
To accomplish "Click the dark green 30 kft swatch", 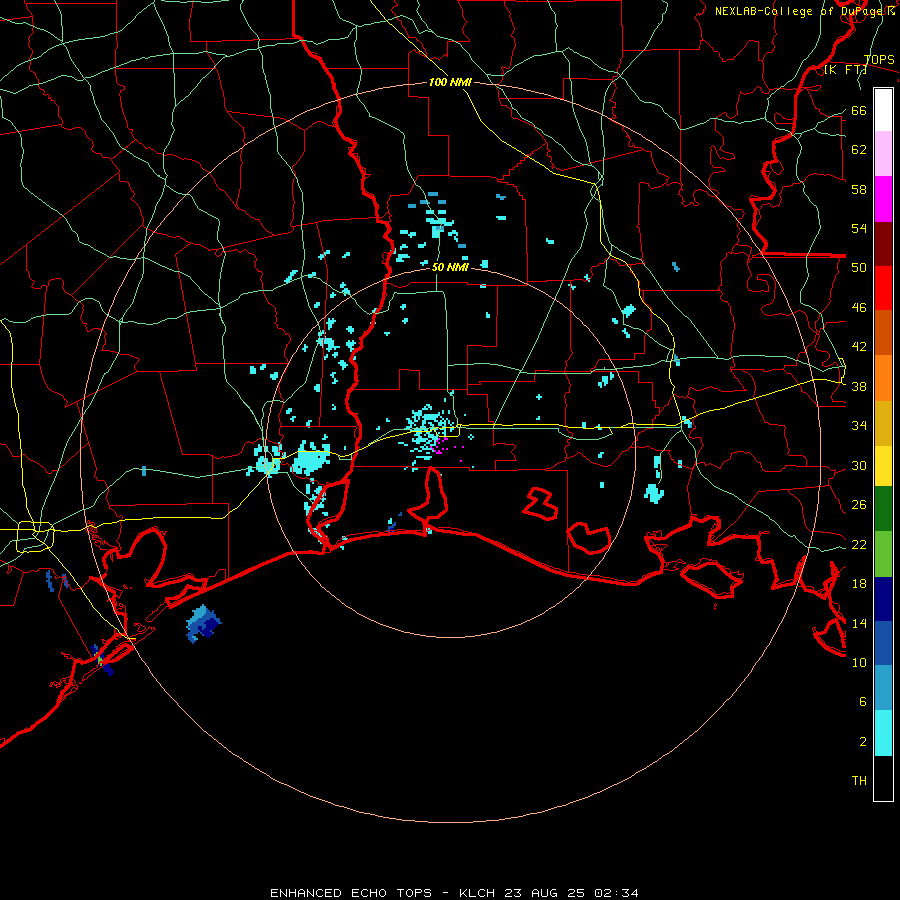I will coord(883,509).
